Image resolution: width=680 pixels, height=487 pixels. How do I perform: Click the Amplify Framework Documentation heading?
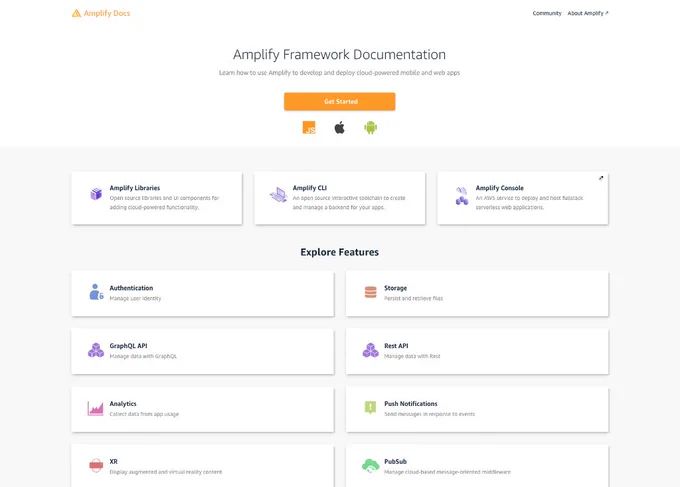(340, 55)
